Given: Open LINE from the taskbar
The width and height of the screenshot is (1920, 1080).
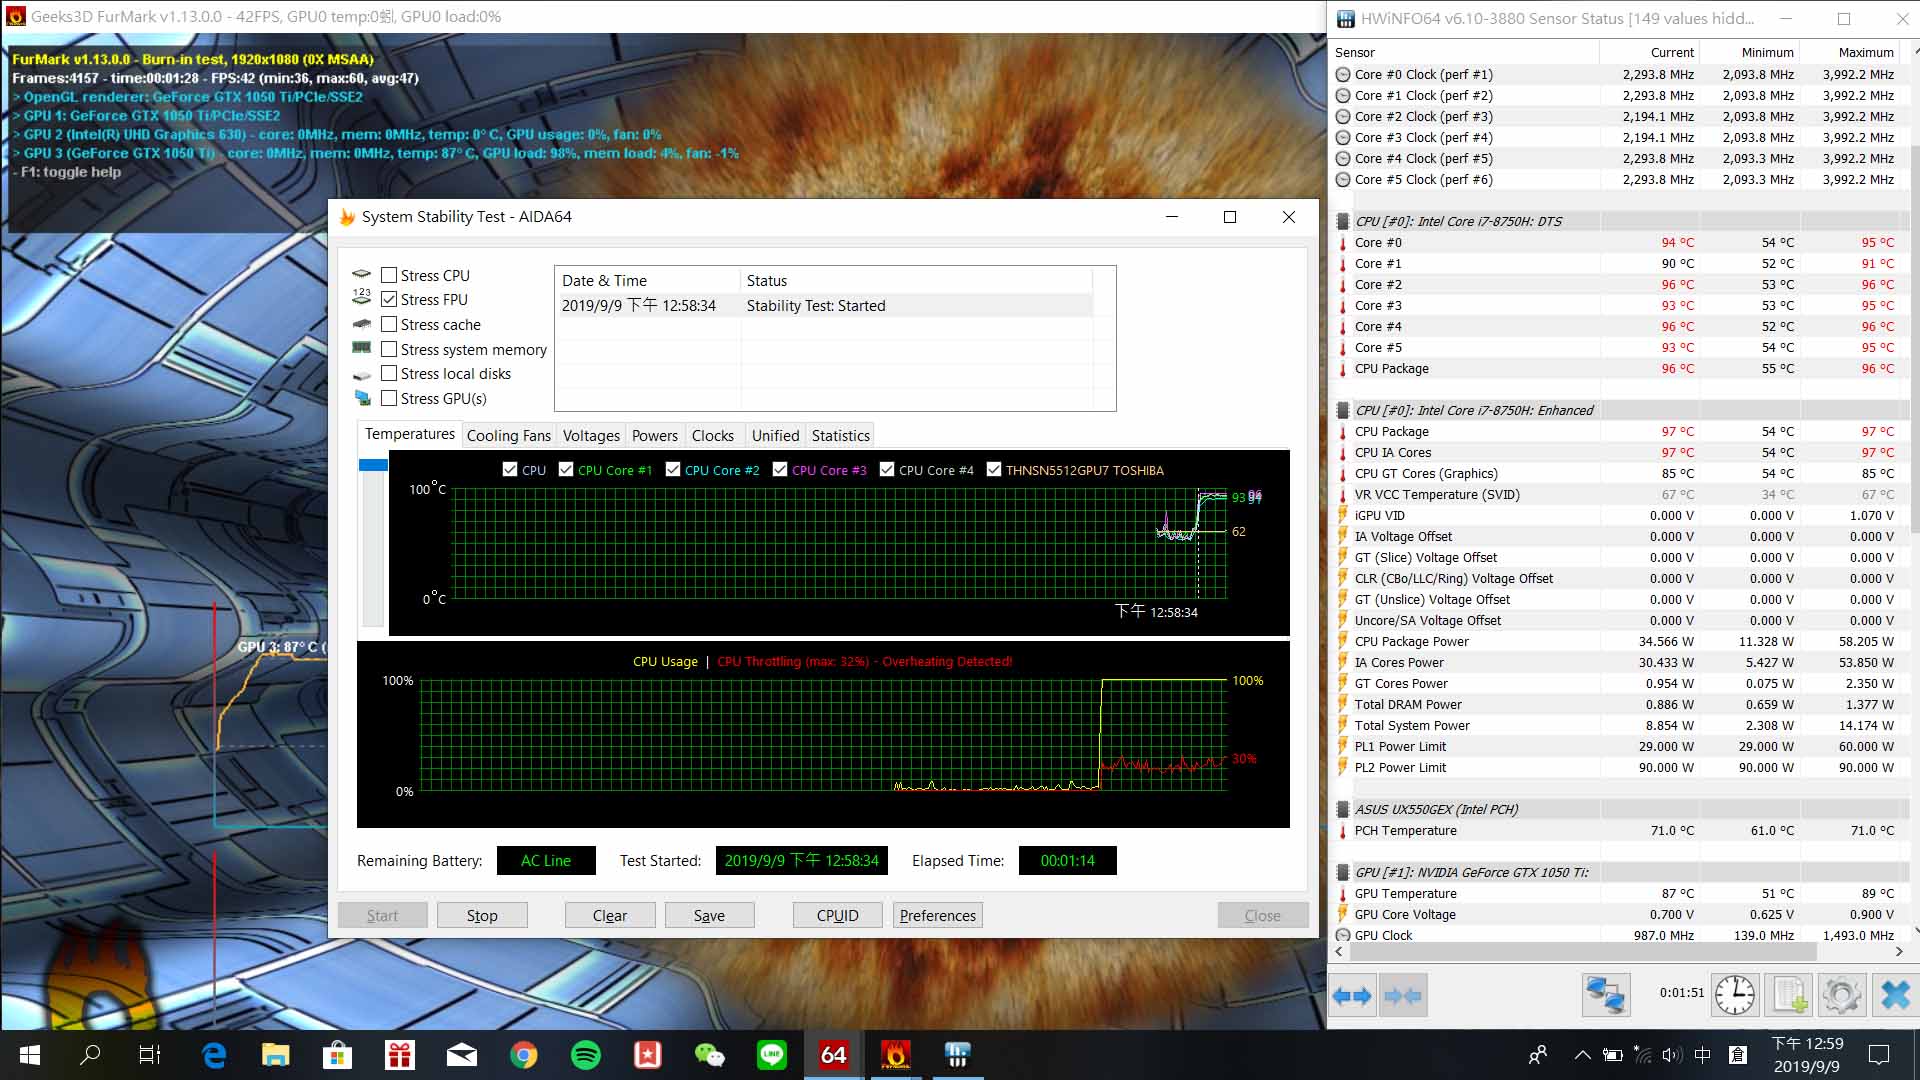Looking at the screenshot, I should tap(772, 1055).
